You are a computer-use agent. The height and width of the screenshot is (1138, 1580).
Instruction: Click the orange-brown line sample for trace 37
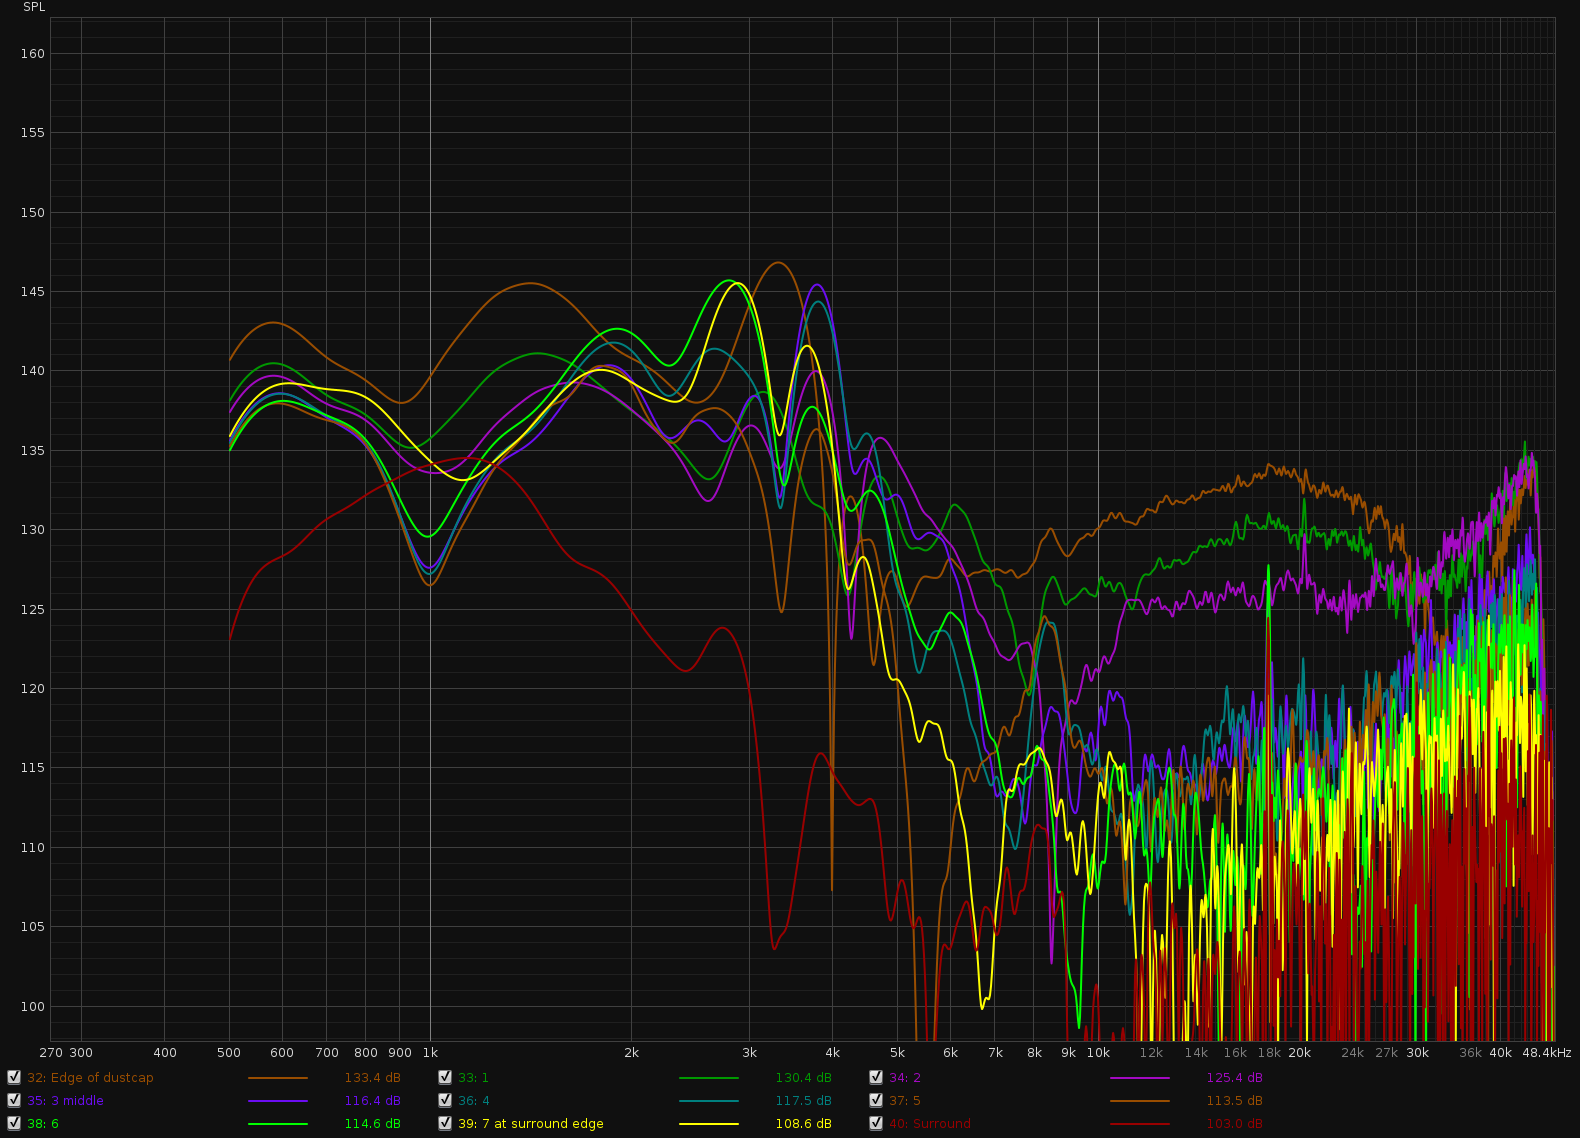tap(1140, 1101)
